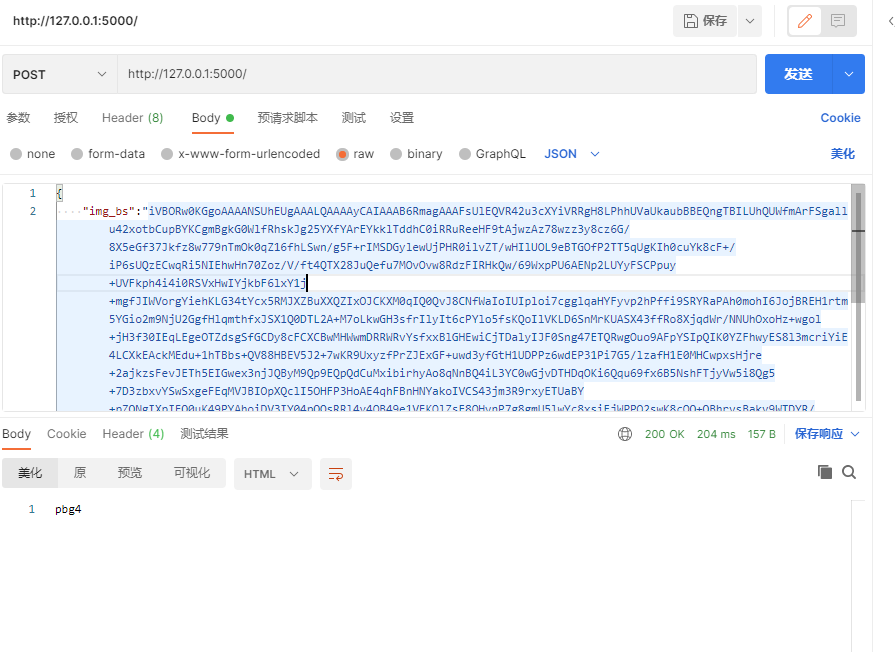Viewport: 895px width, 652px height.
Task: Select the form-data body type
Action: [x=108, y=154]
